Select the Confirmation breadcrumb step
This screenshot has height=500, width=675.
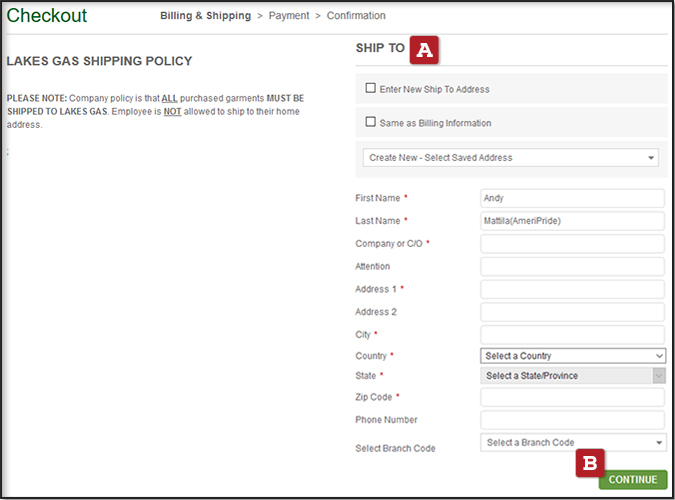point(356,16)
